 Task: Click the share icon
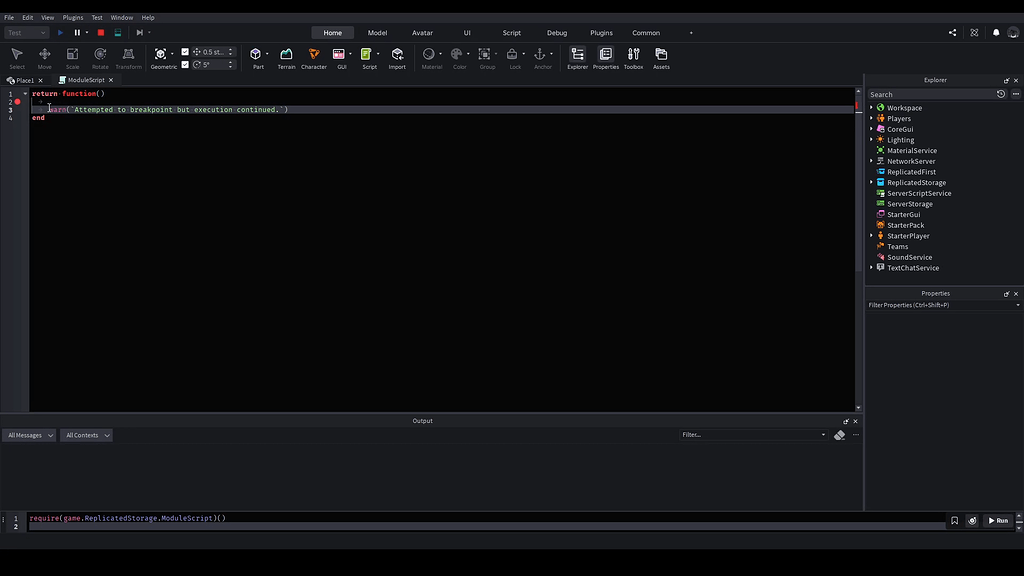(x=952, y=33)
